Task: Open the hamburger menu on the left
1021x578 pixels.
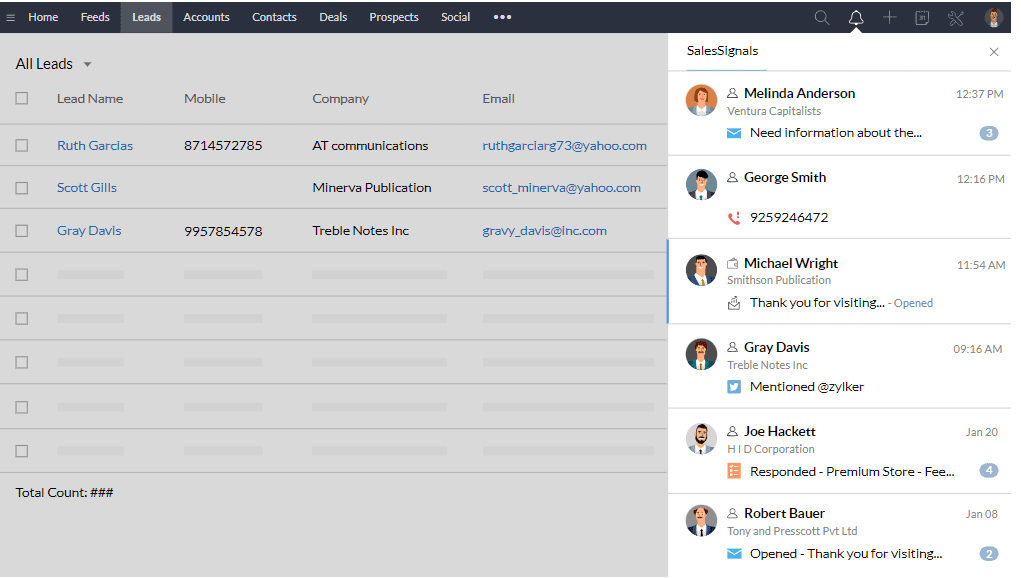Action: tap(12, 17)
